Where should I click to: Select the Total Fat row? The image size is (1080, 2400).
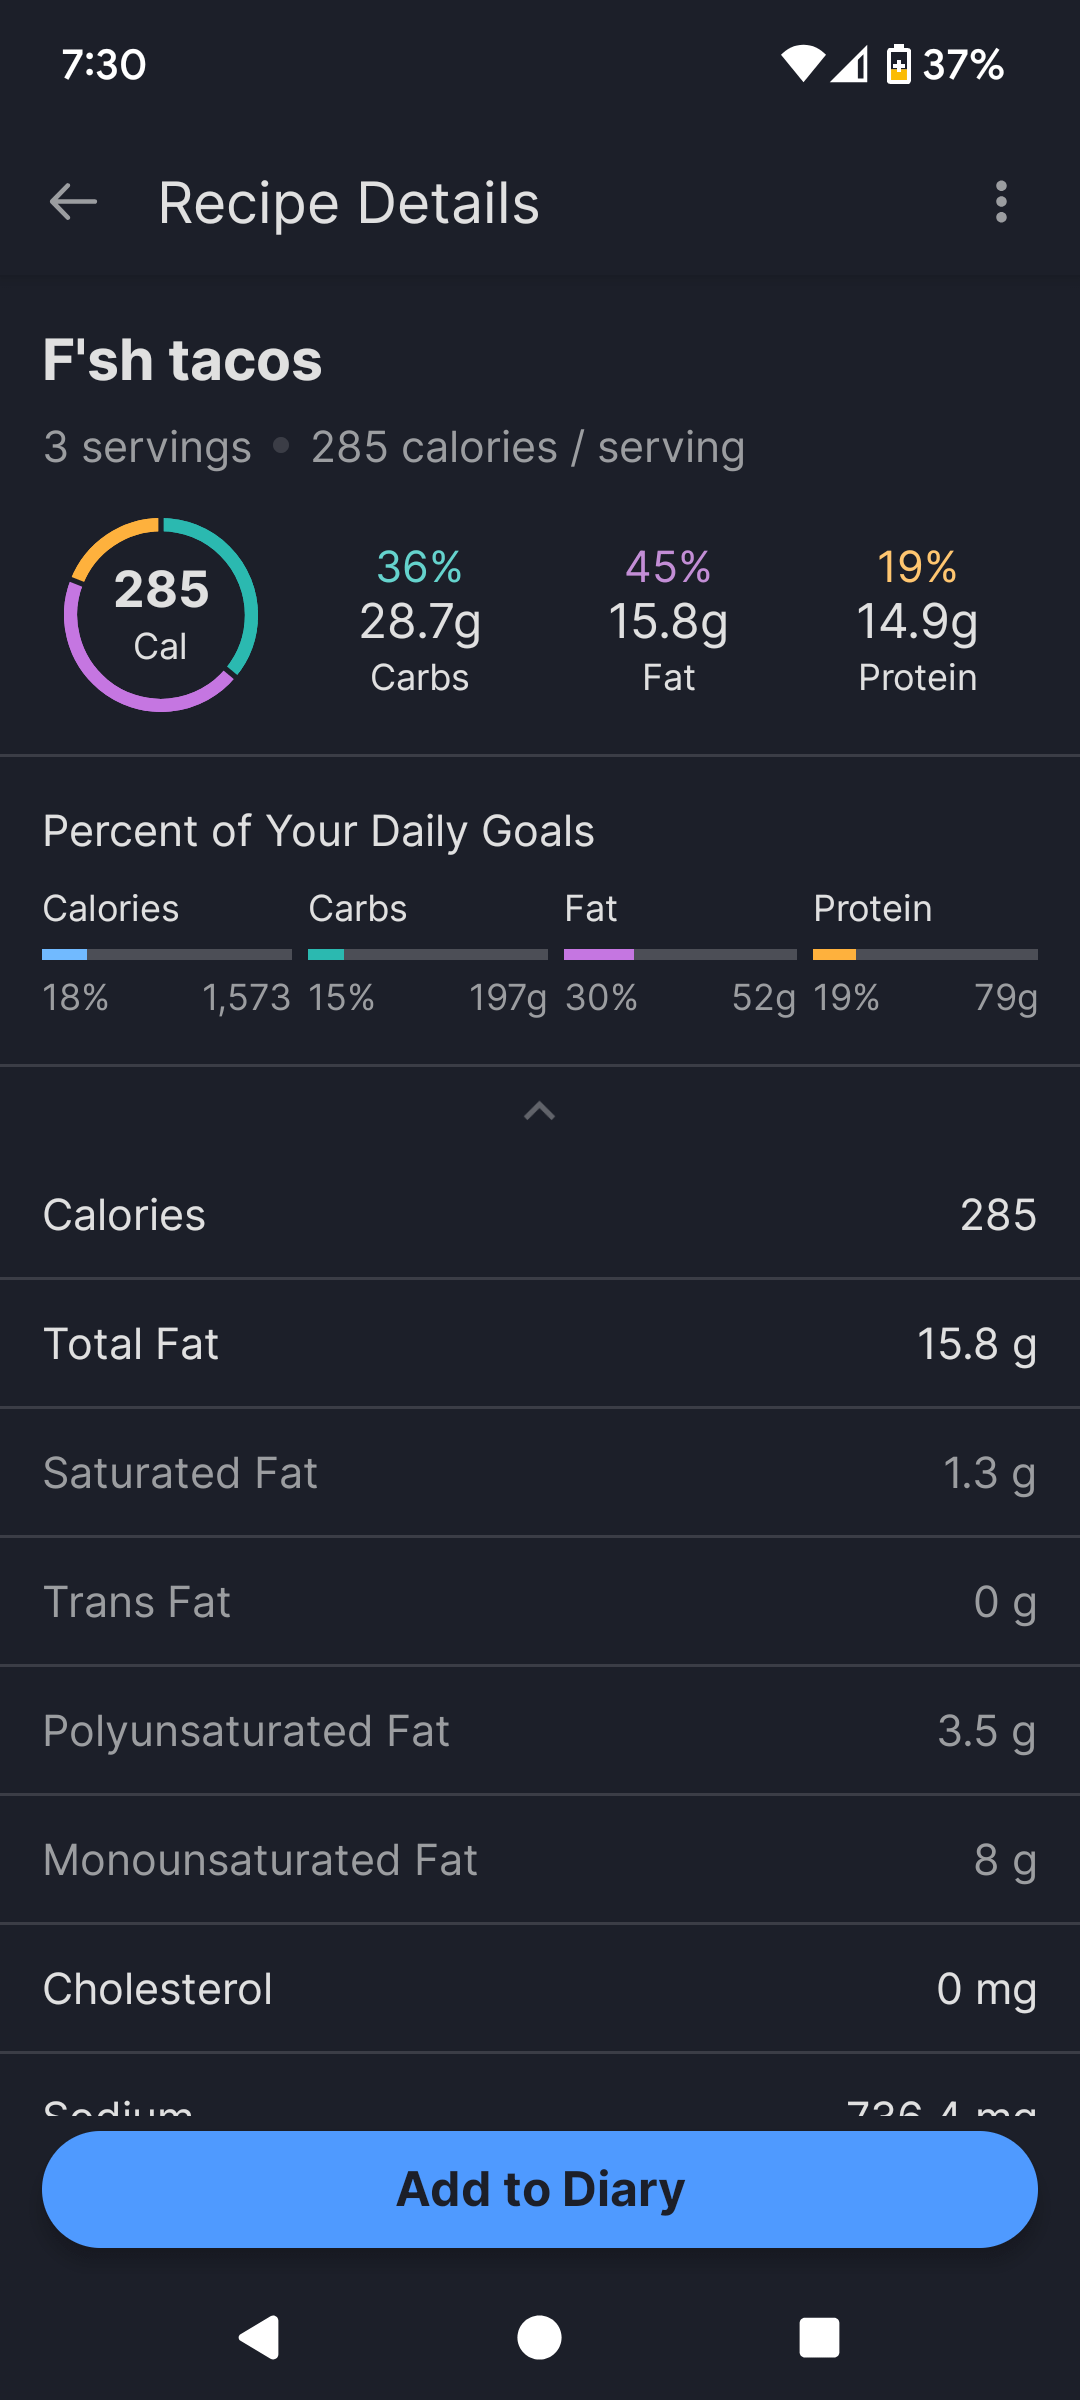click(x=539, y=1344)
